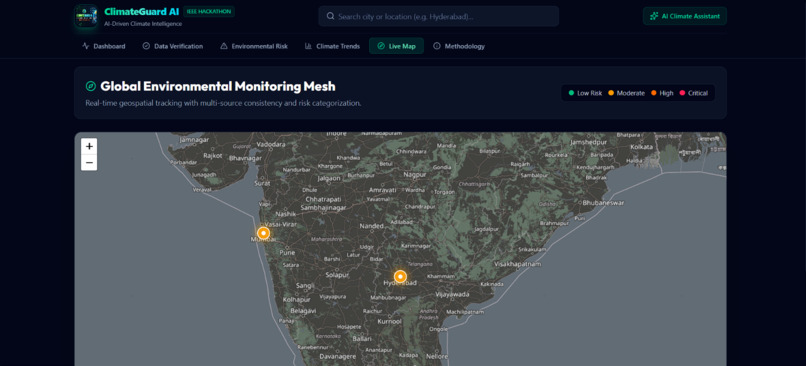The width and height of the screenshot is (806, 366).
Task: Open the AI Climate Assistant
Action: 685,16
